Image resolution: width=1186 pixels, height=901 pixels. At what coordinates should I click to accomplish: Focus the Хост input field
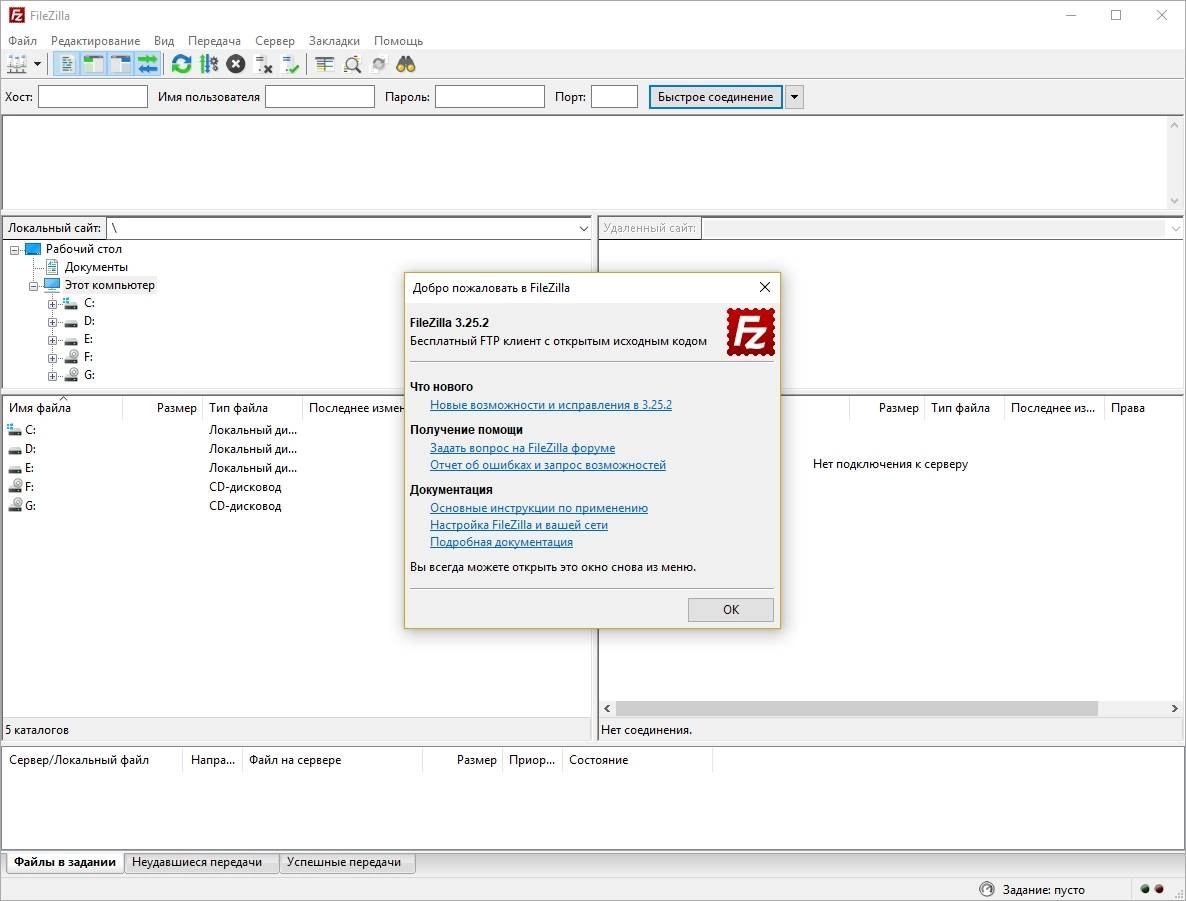(92, 97)
